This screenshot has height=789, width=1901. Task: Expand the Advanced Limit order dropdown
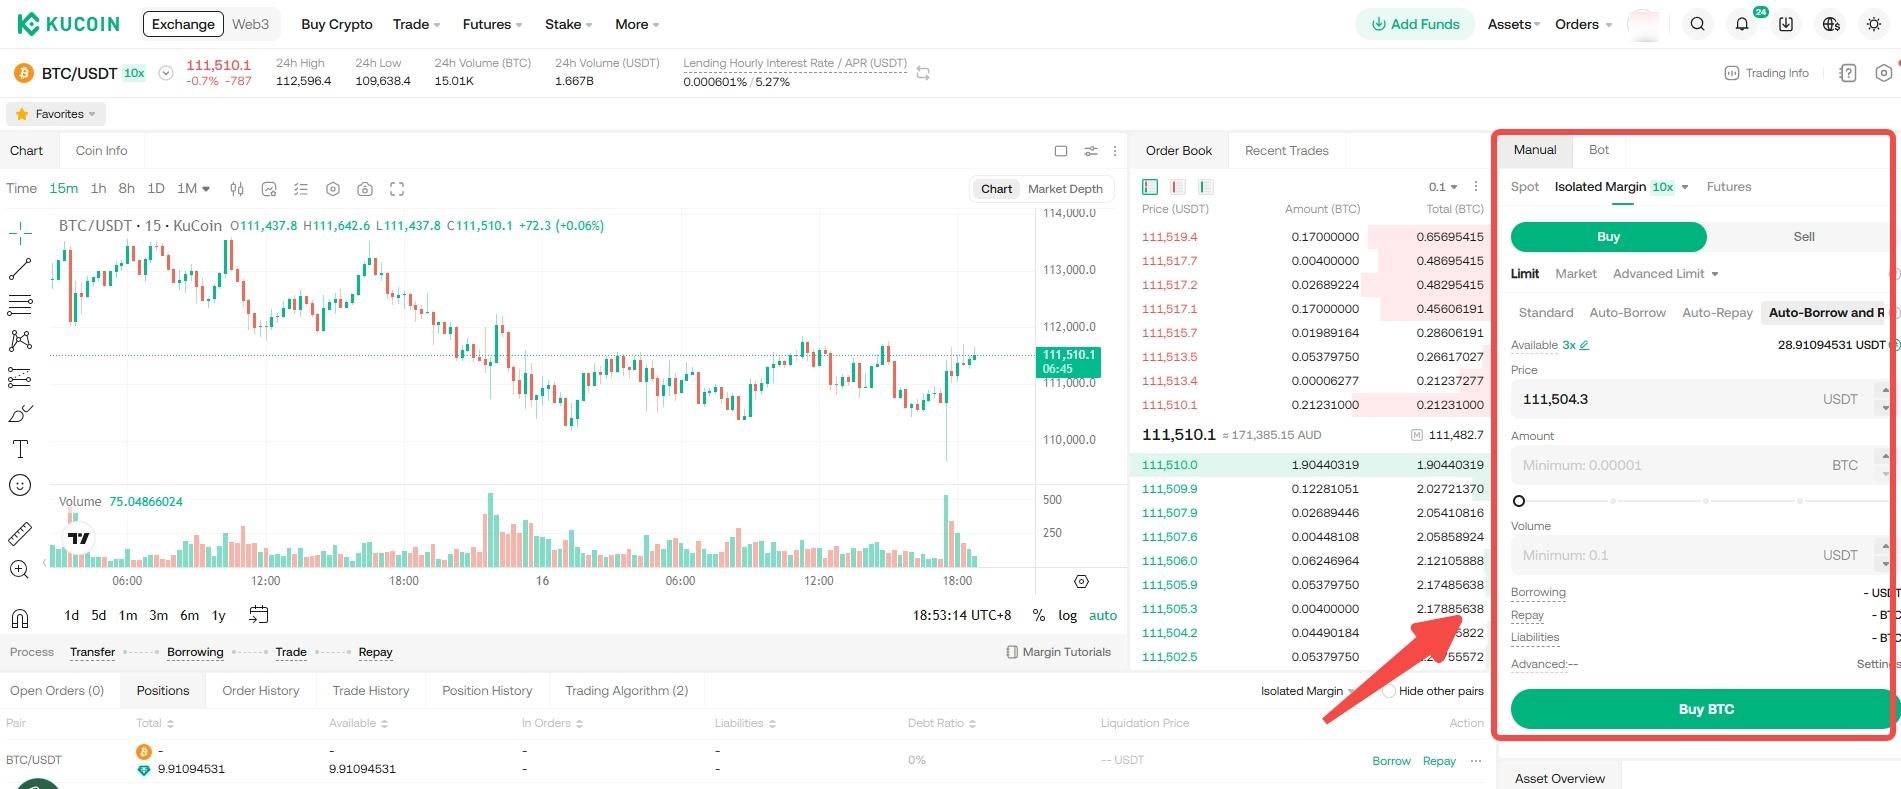[1665, 274]
